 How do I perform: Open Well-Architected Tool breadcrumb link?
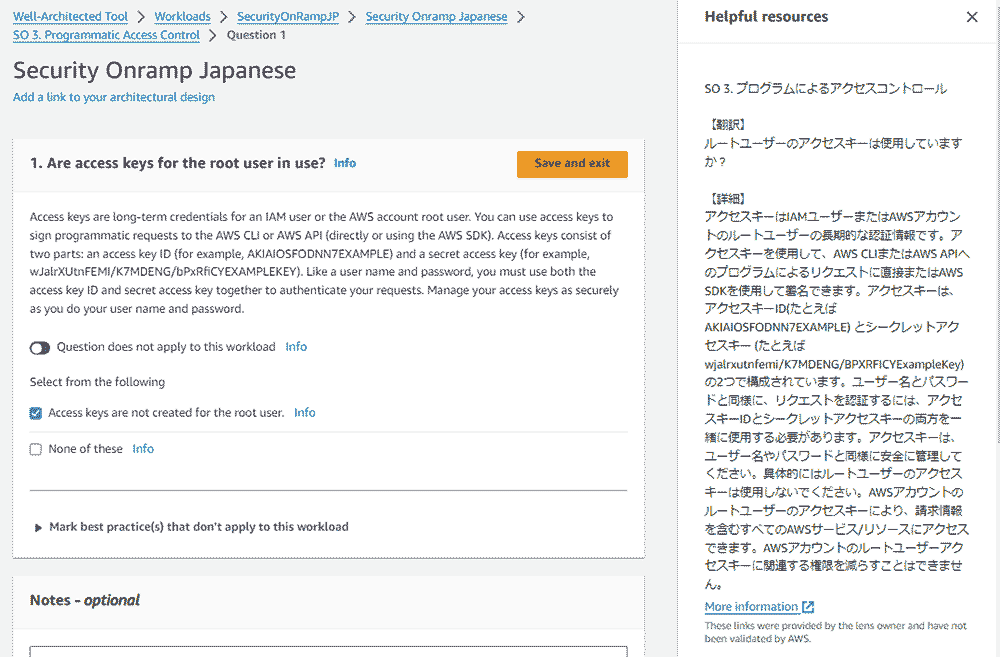click(x=70, y=17)
